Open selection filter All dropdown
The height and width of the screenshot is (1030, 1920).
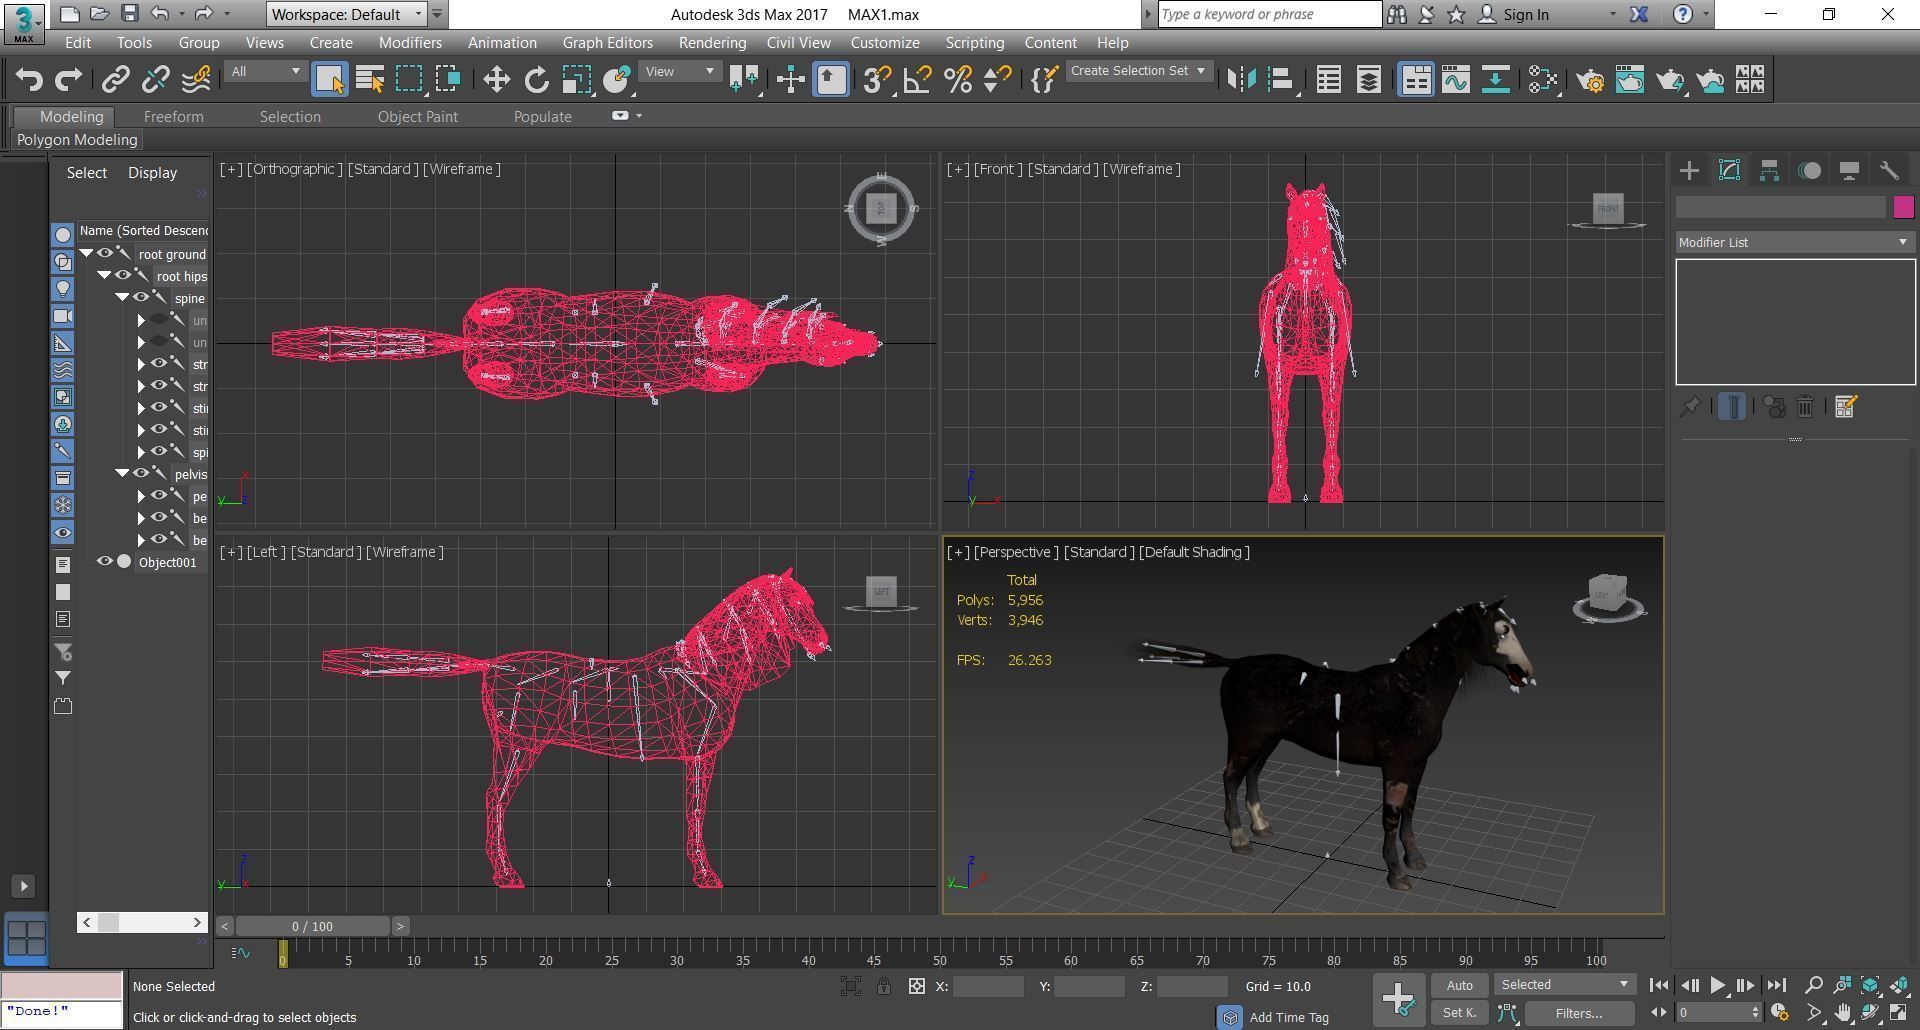pyautogui.click(x=265, y=72)
